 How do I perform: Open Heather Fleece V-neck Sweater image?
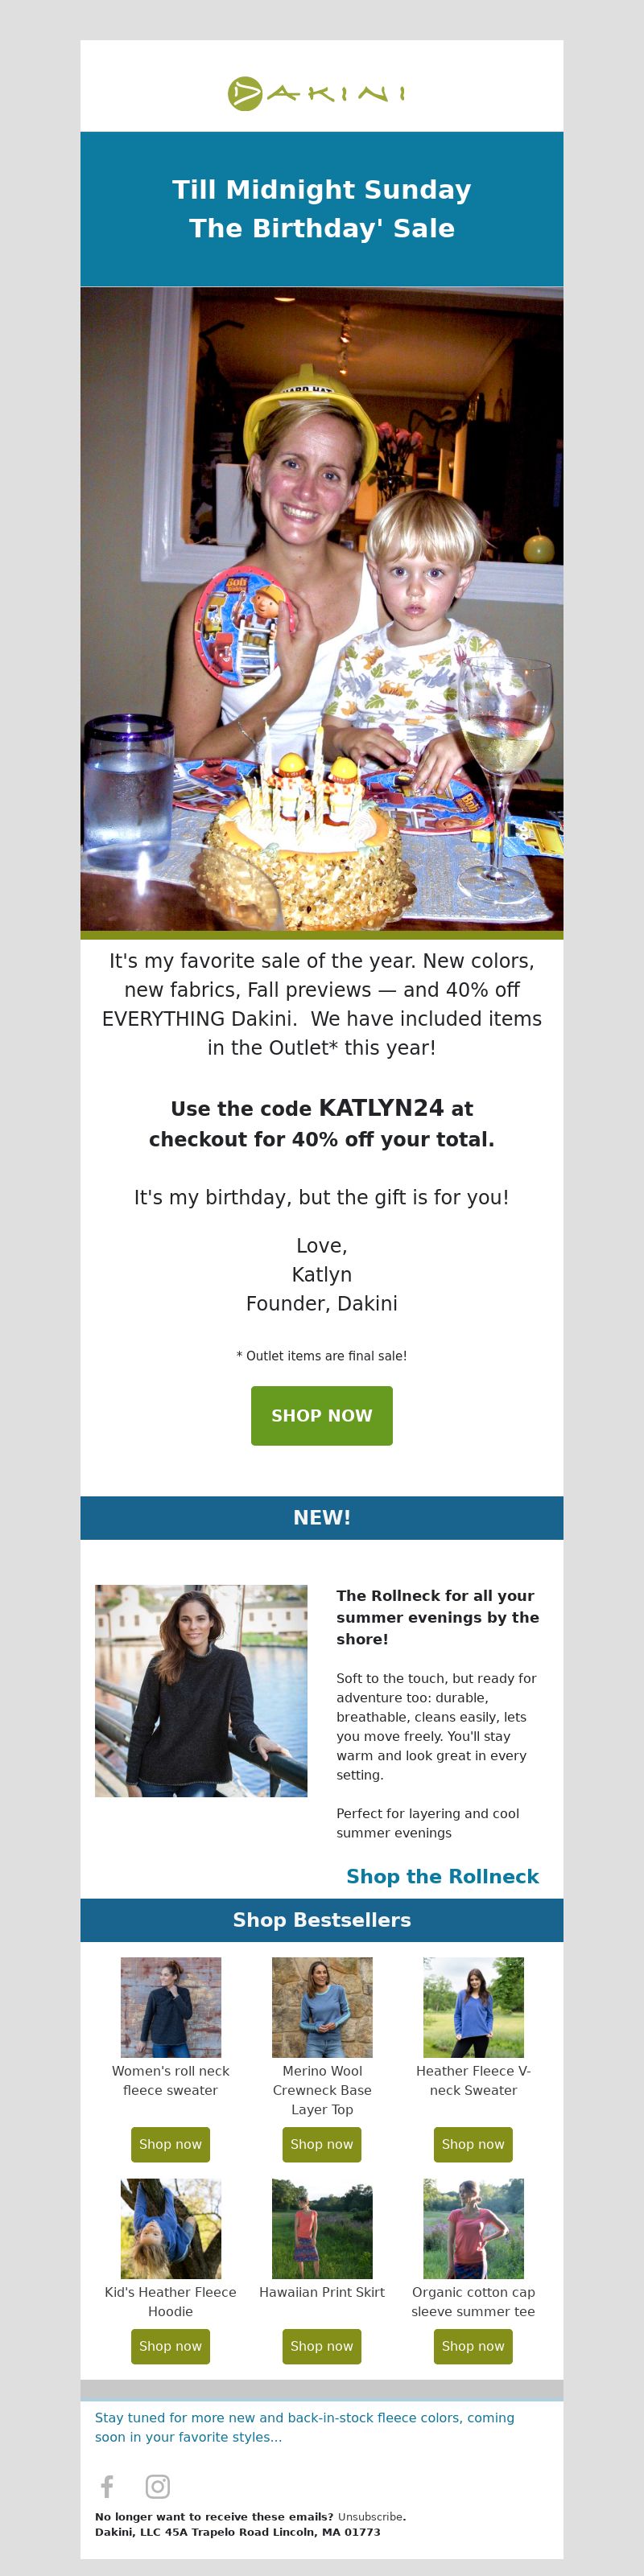(473, 2007)
